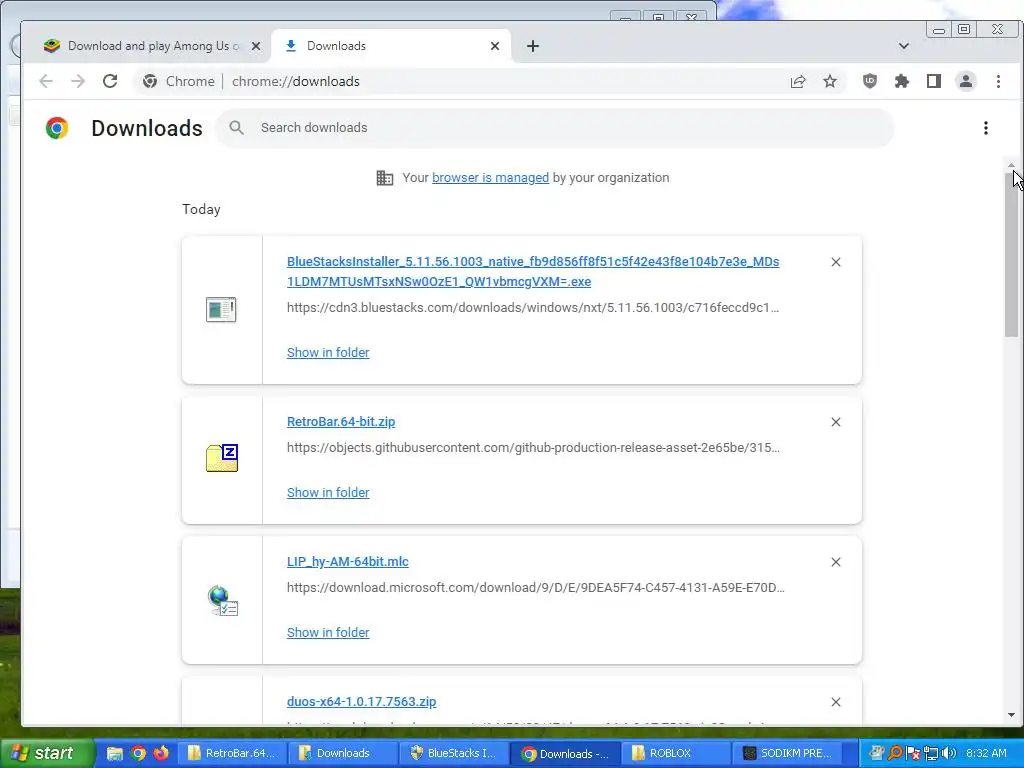Open the duos-x64-1.0.17.7563.zip link
This screenshot has height=768, width=1024.
(361, 702)
